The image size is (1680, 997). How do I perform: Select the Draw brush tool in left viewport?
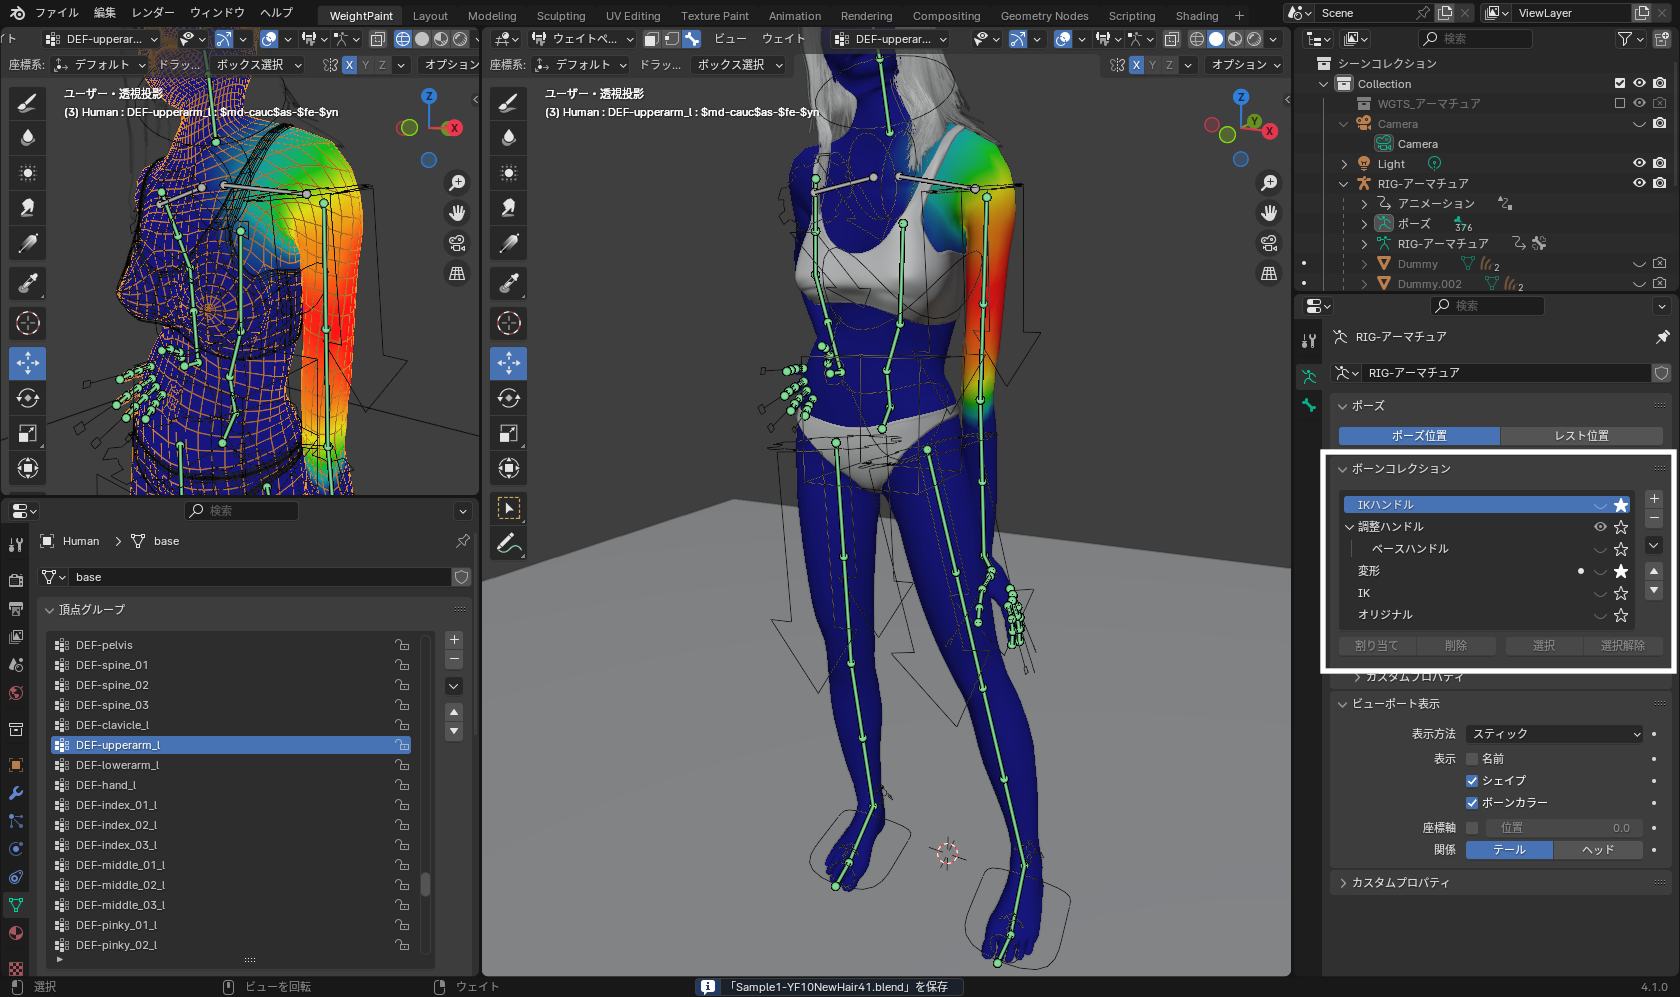[x=28, y=102]
